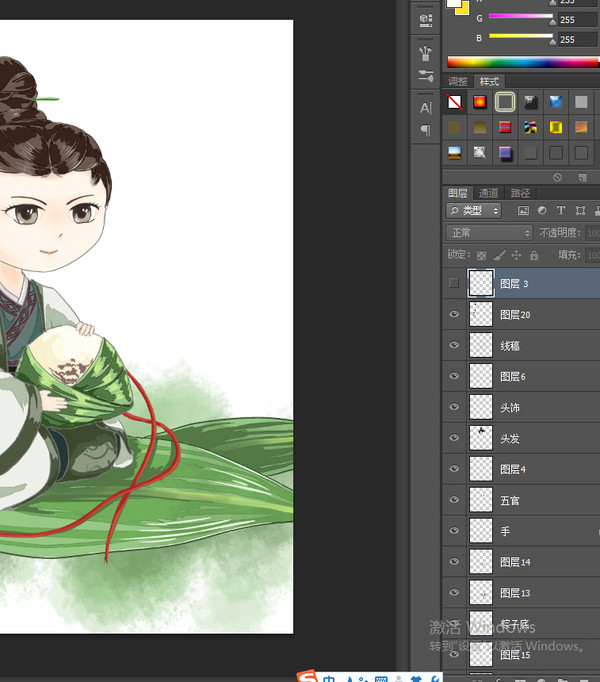Open the Character panel icon
The height and width of the screenshot is (682, 600).
click(x=426, y=108)
